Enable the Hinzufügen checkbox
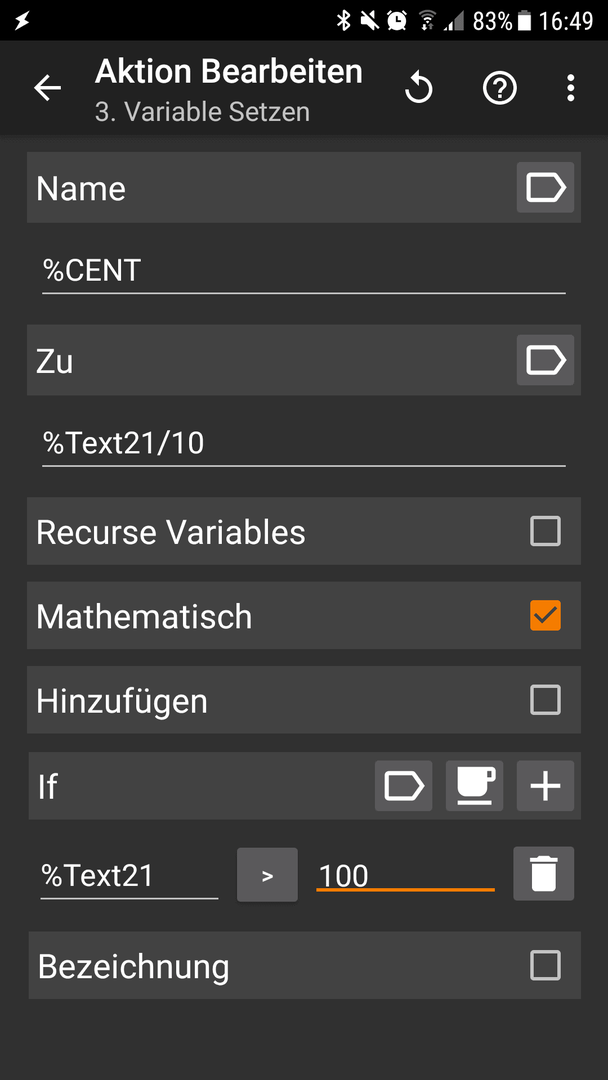Screen dimensions: 608x1080 click(545, 700)
